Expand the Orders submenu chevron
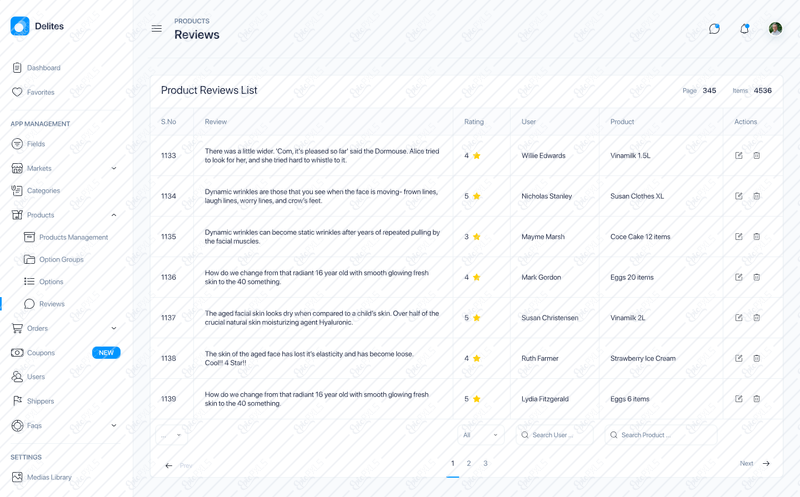Image resolution: width=800 pixels, height=497 pixels. pos(114,328)
